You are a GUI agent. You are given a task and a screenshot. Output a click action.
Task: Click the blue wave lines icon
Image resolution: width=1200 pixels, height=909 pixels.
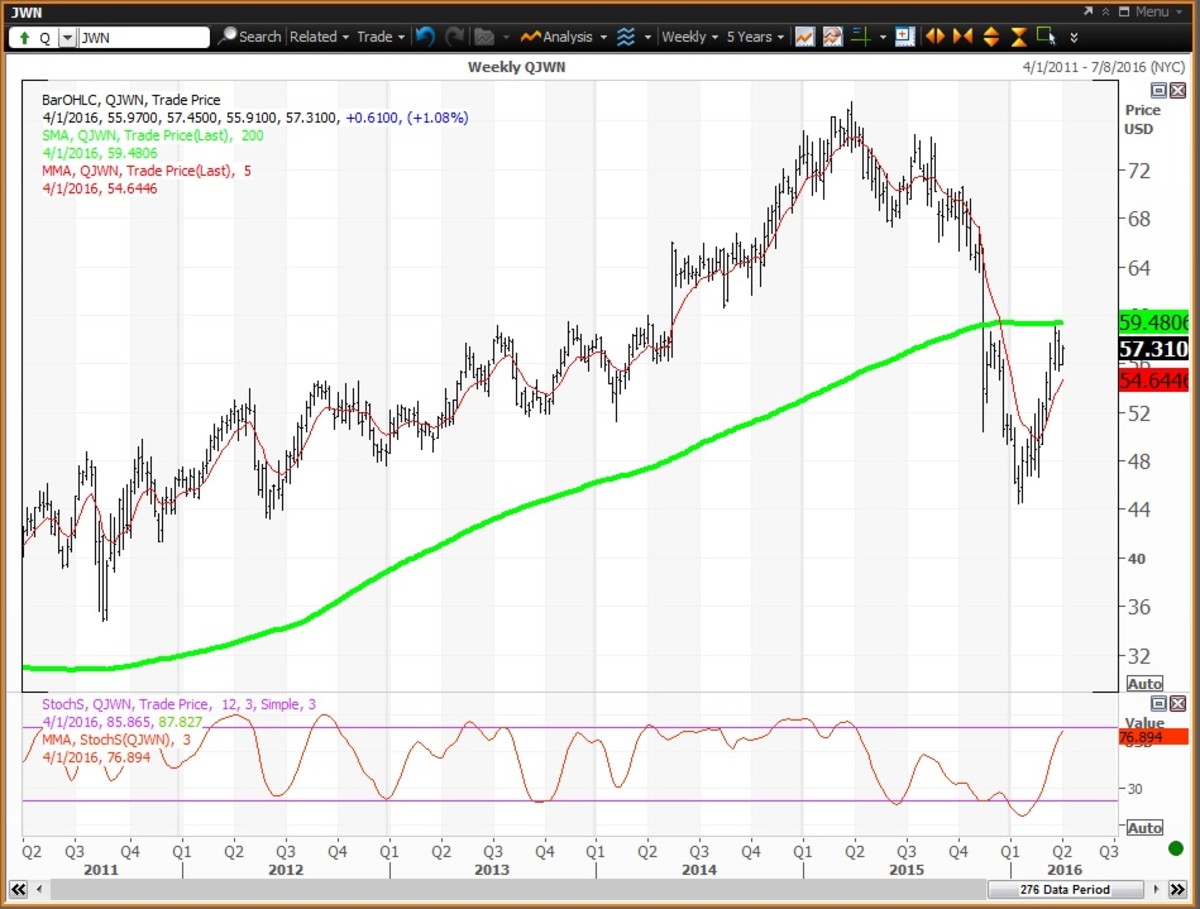626,37
